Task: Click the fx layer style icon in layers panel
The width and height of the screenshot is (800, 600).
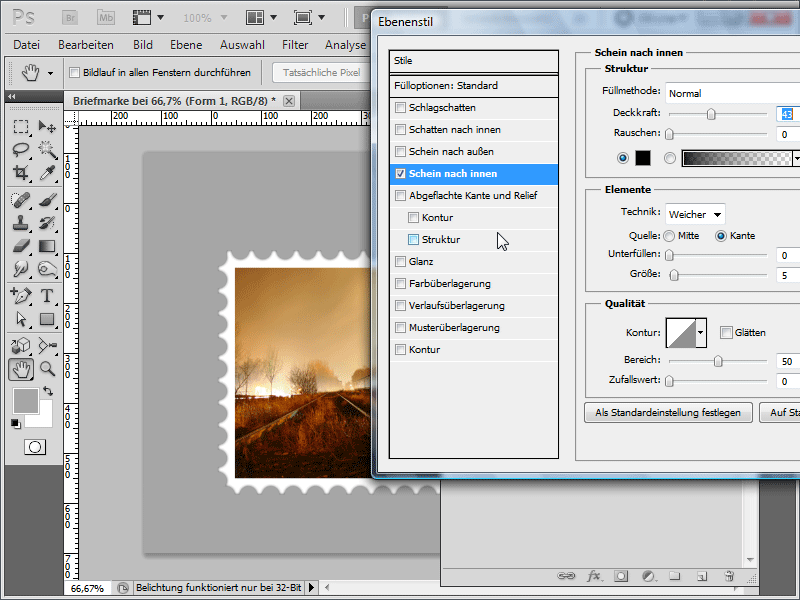Action: (x=593, y=577)
